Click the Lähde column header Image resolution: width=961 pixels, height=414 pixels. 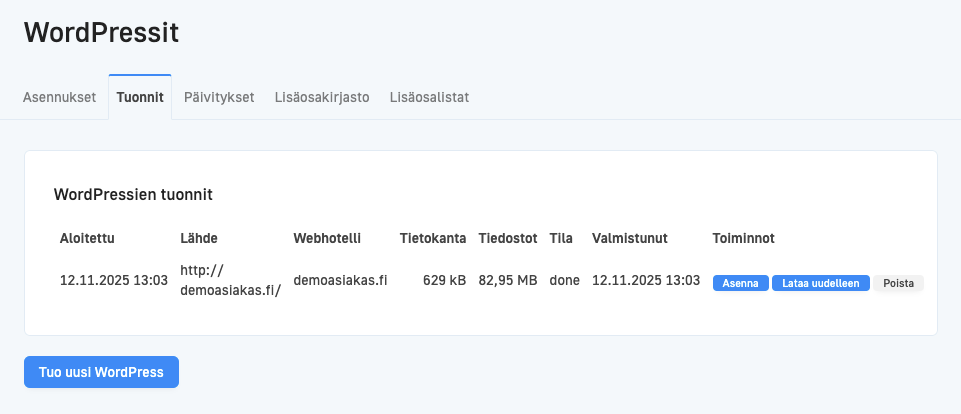(199, 239)
